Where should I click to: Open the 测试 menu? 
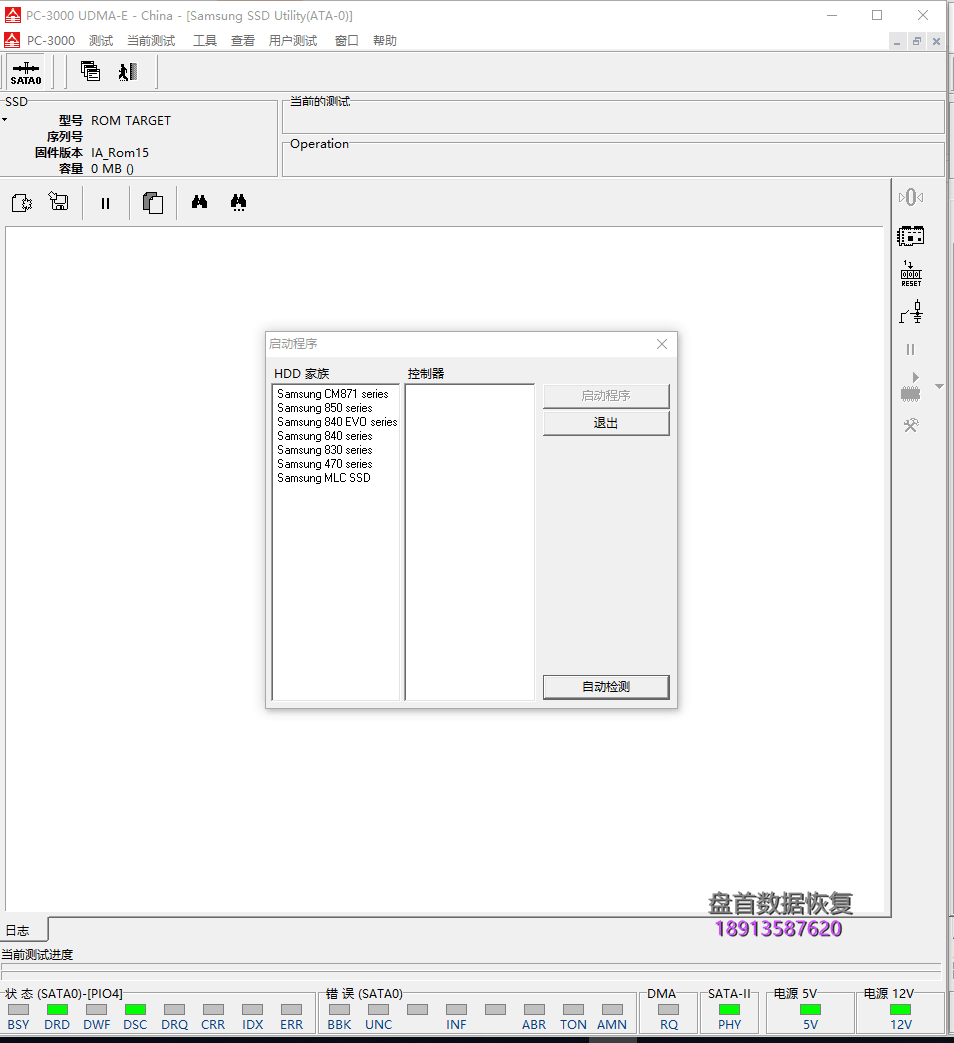pyautogui.click(x=101, y=41)
